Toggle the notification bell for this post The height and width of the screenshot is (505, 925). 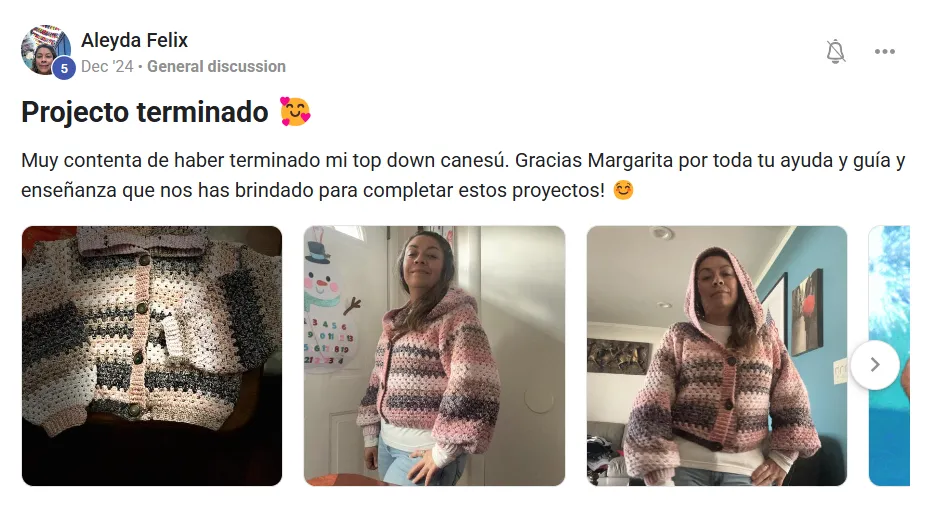pos(835,52)
